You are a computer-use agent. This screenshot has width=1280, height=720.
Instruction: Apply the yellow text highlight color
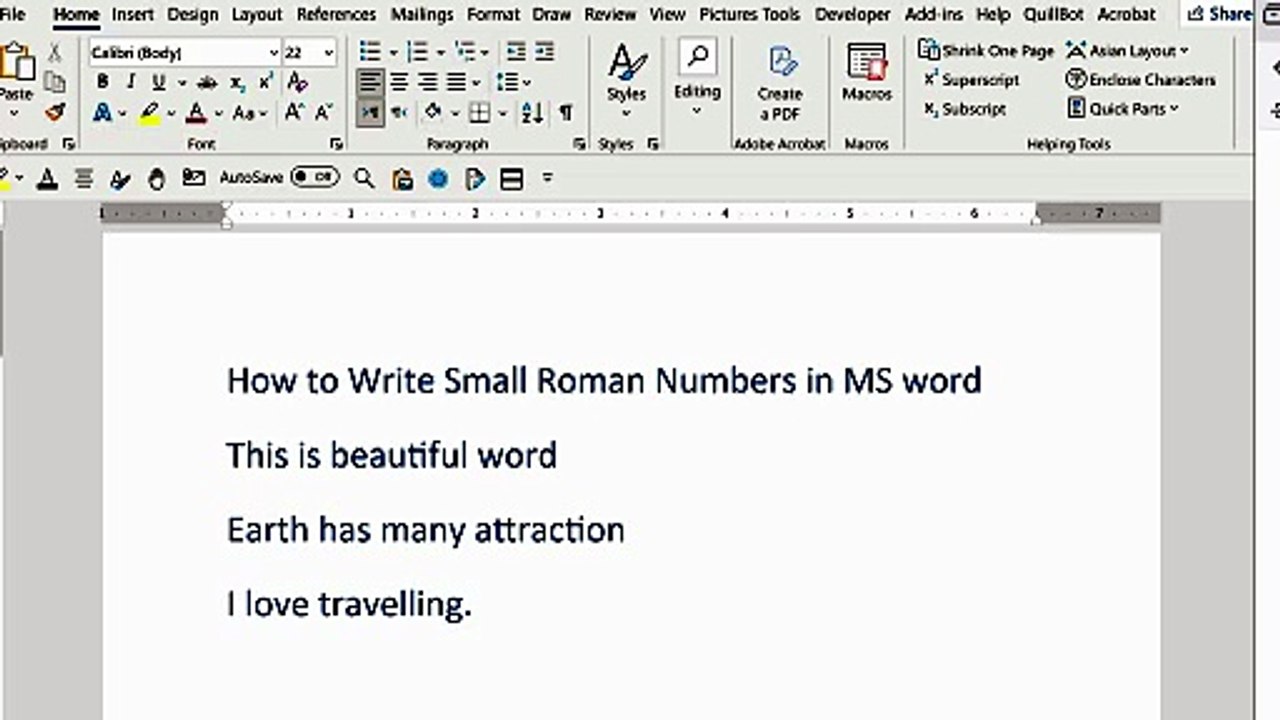pos(149,113)
